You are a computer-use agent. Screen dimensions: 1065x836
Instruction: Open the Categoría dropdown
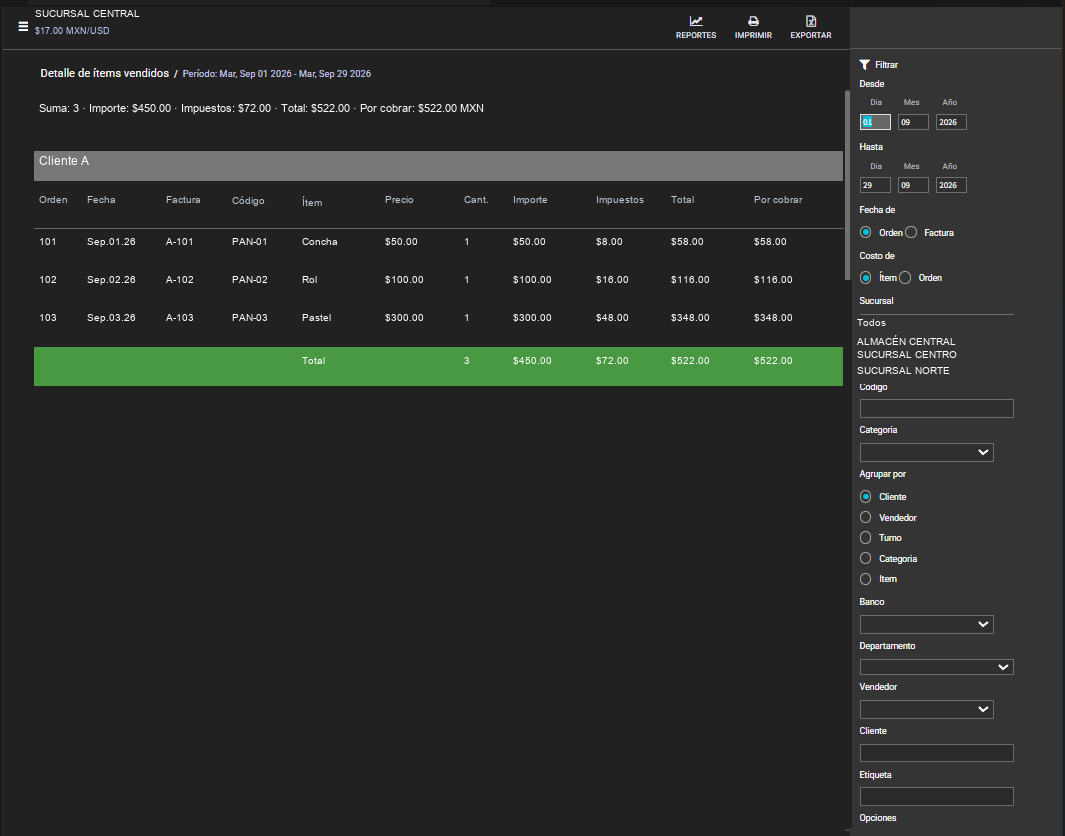click(x=926, y=452)
